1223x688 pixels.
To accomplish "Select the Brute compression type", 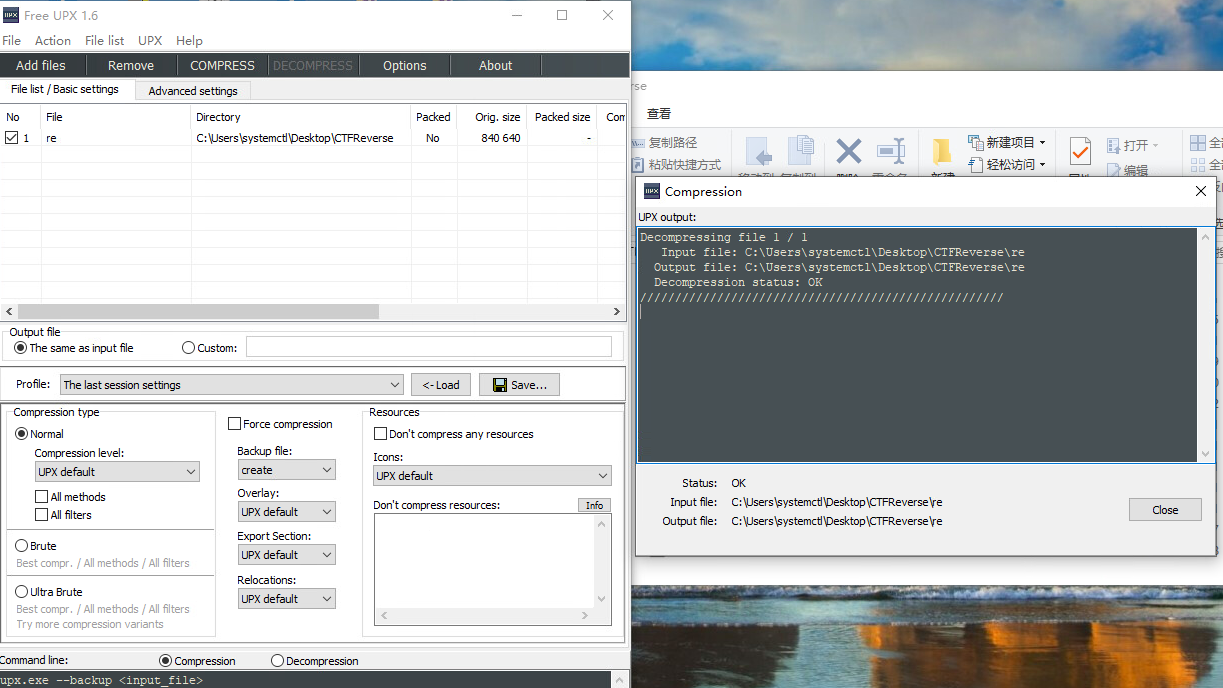I will tap(22, 546).
